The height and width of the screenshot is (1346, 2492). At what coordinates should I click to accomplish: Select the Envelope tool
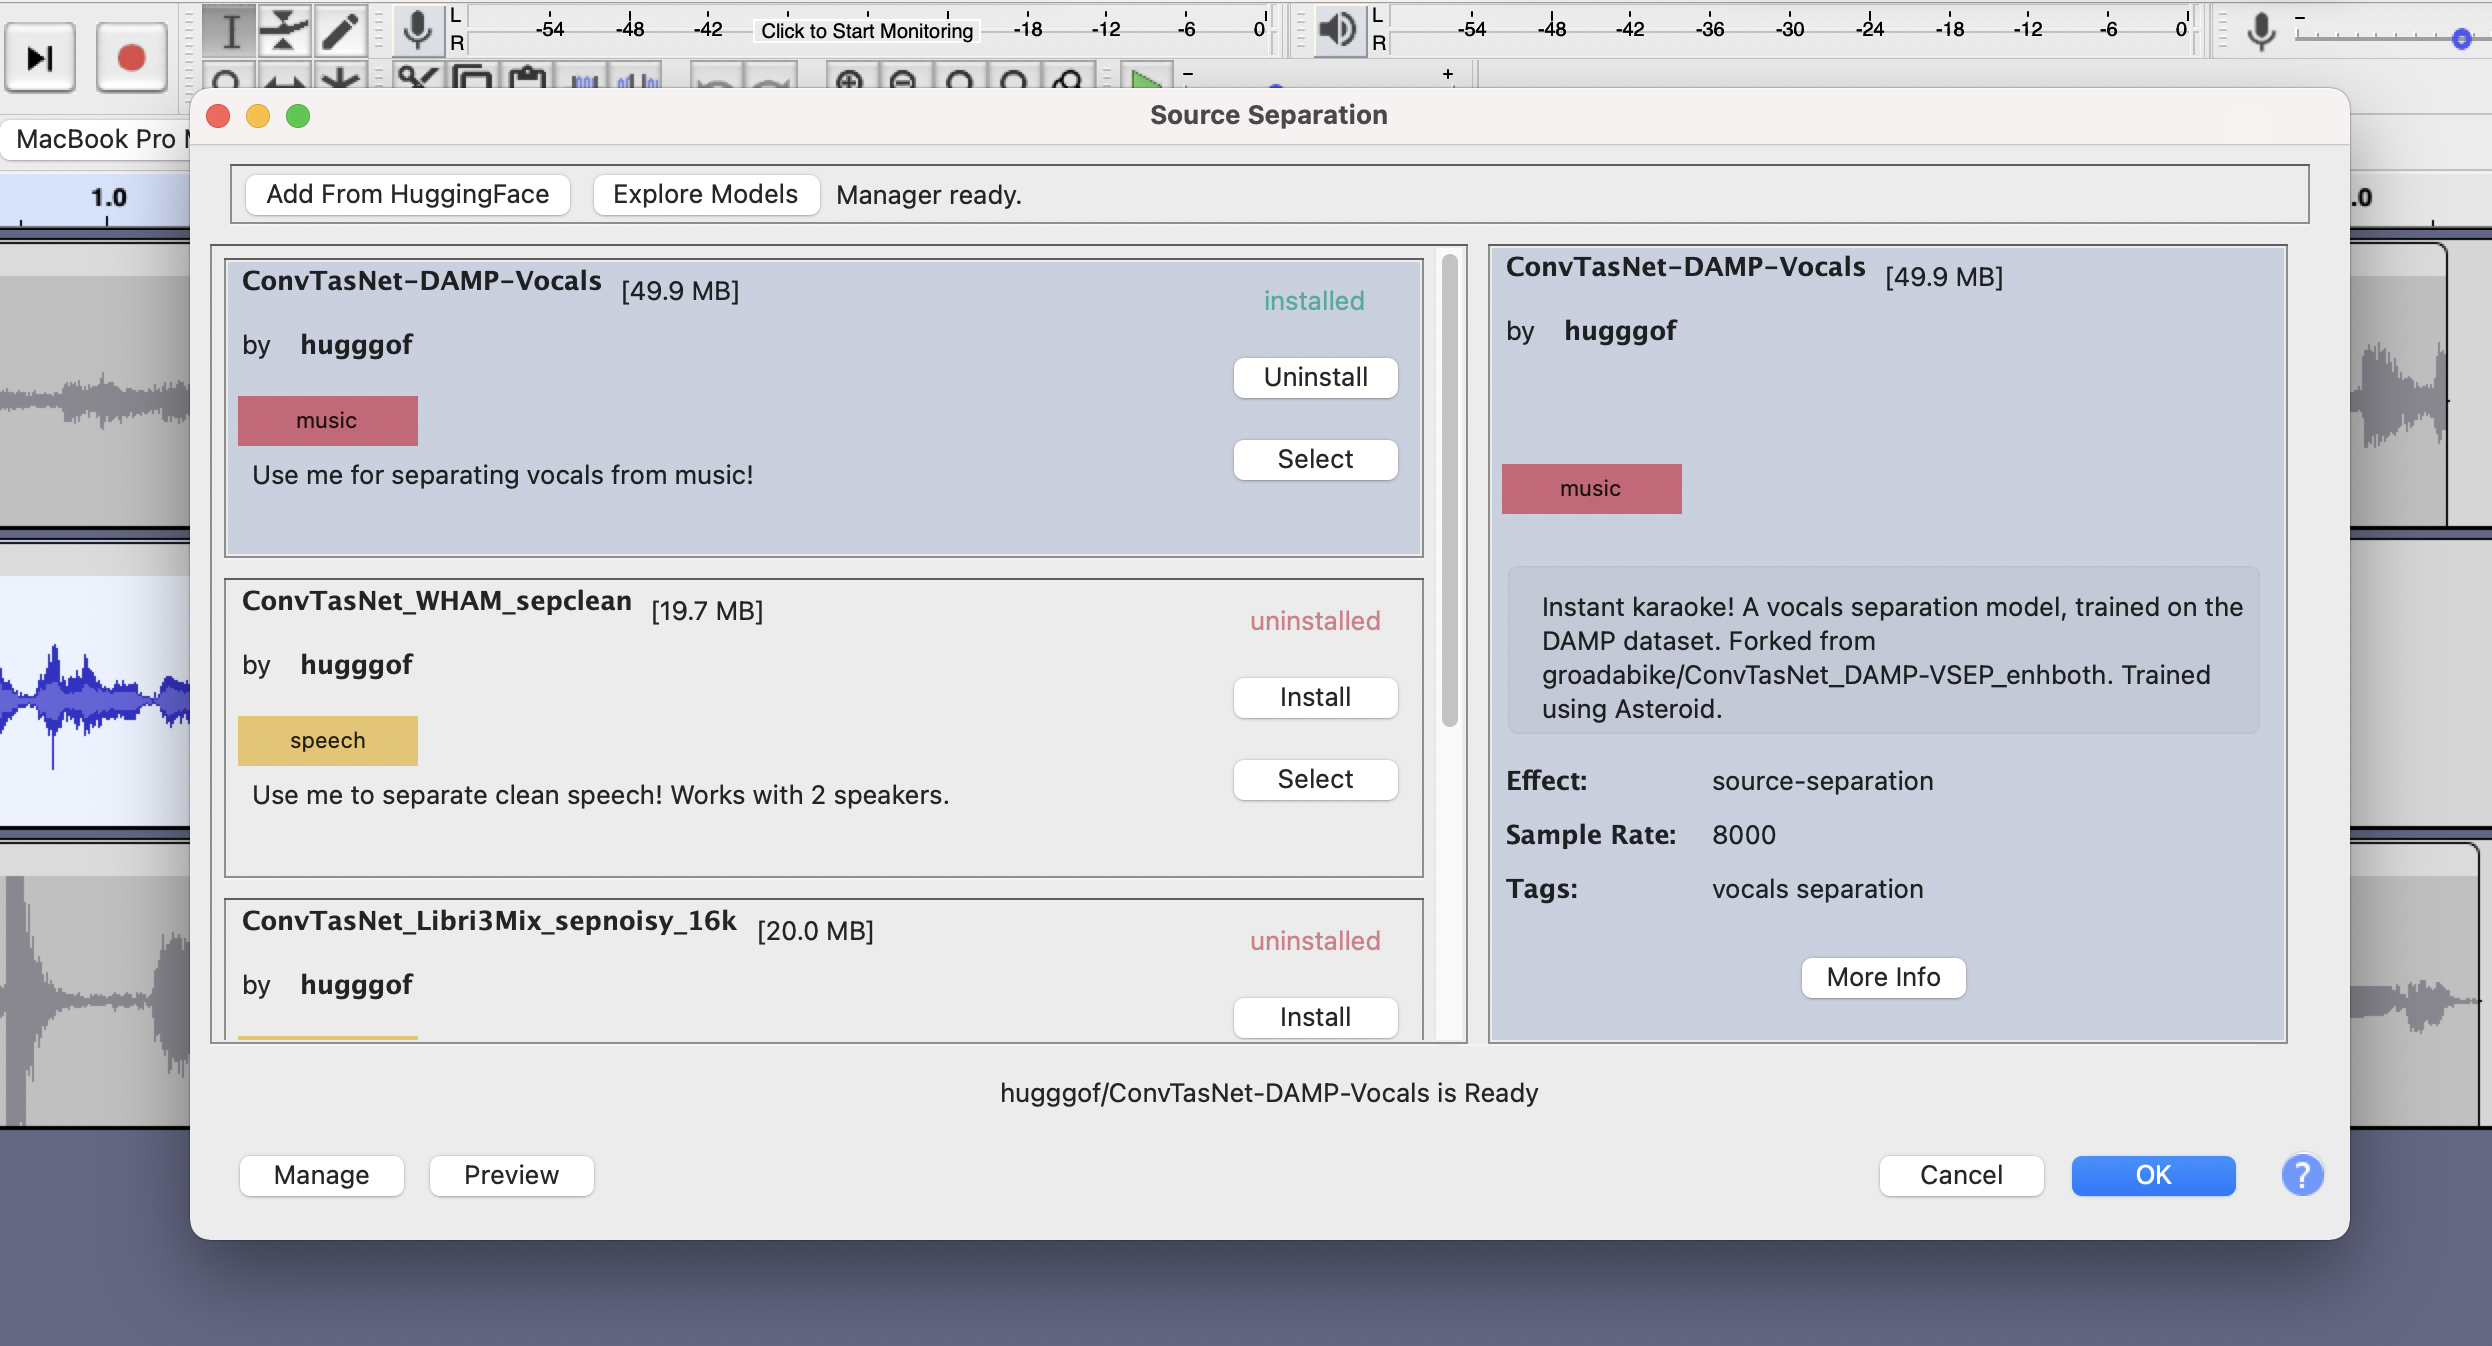click(284, 30)
